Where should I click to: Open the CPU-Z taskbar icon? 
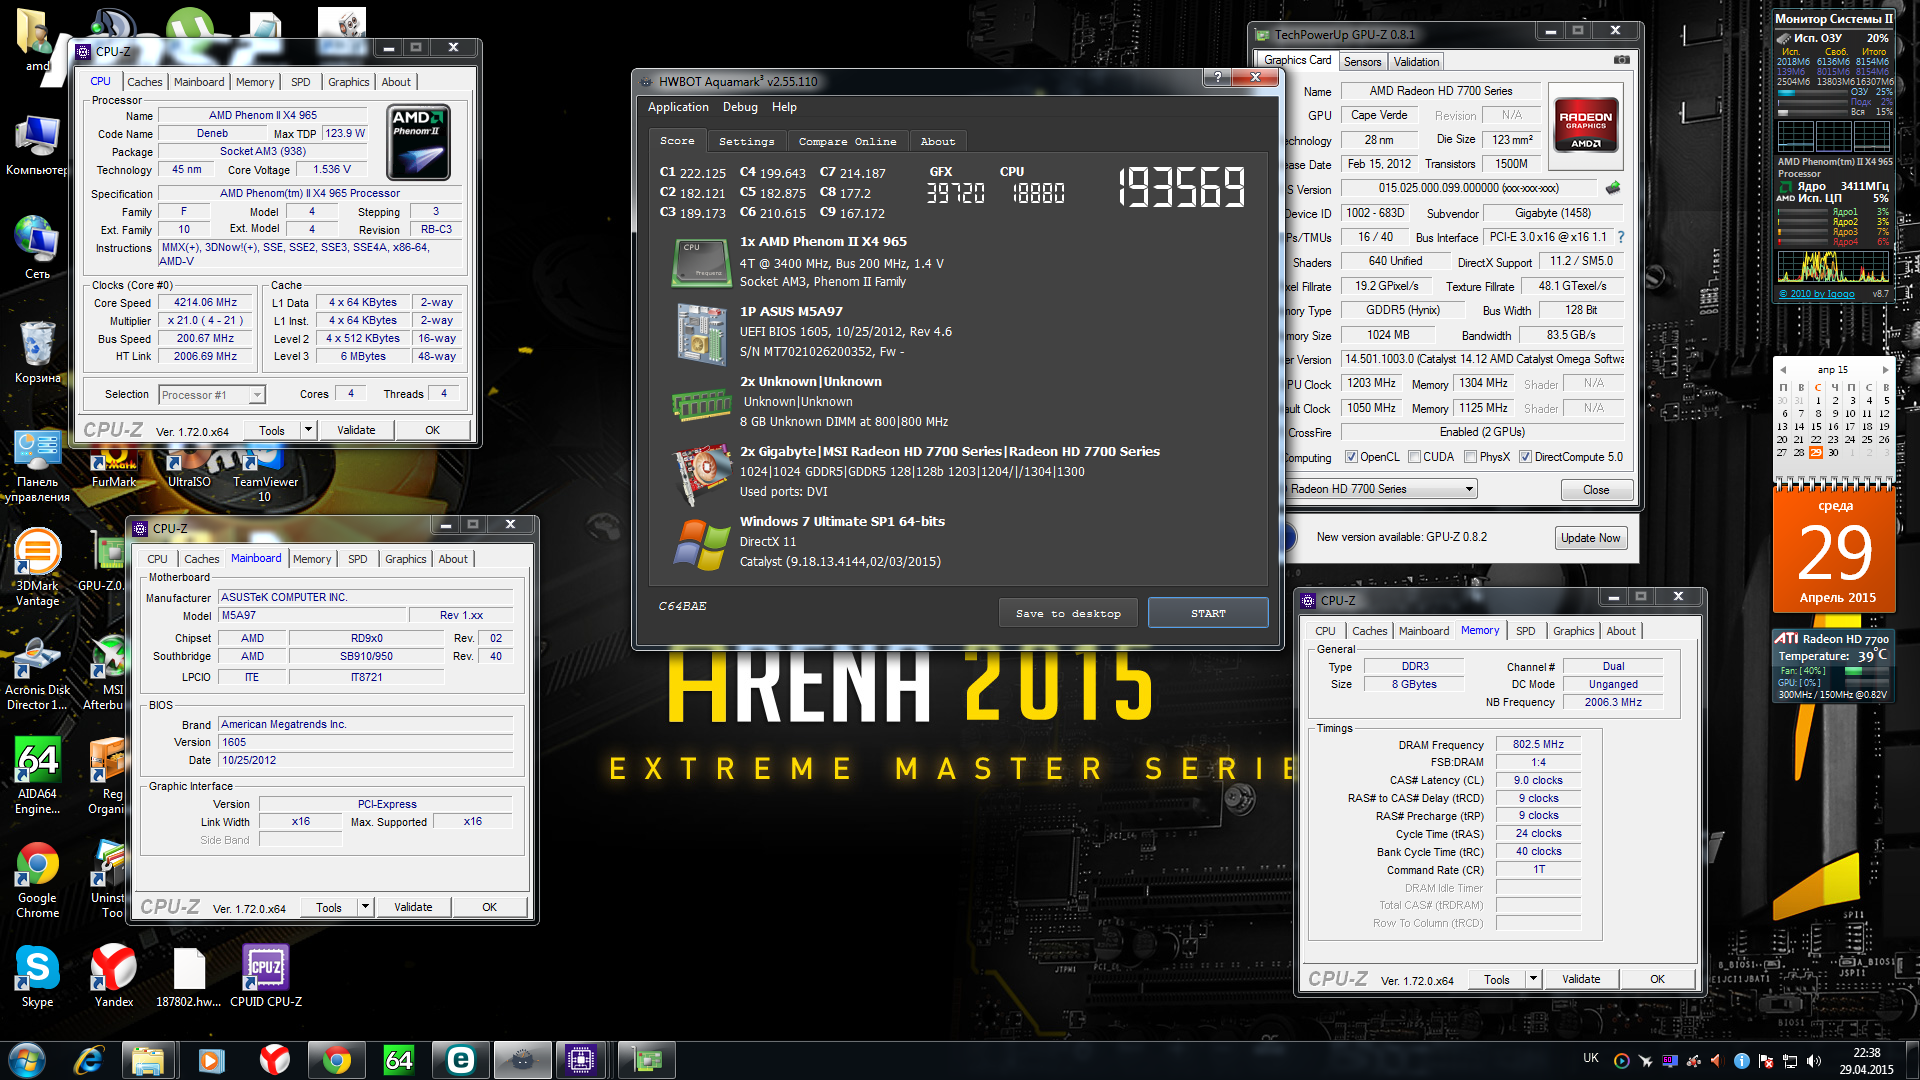tap(581, 1060)
